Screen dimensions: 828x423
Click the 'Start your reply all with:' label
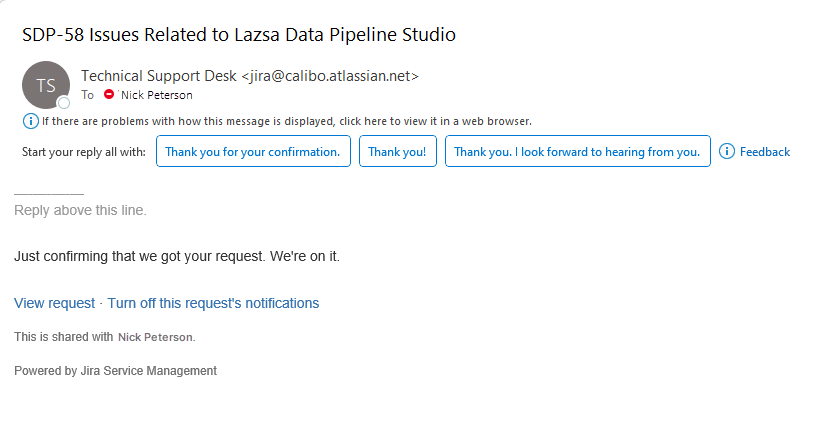[x=83, y=152]
